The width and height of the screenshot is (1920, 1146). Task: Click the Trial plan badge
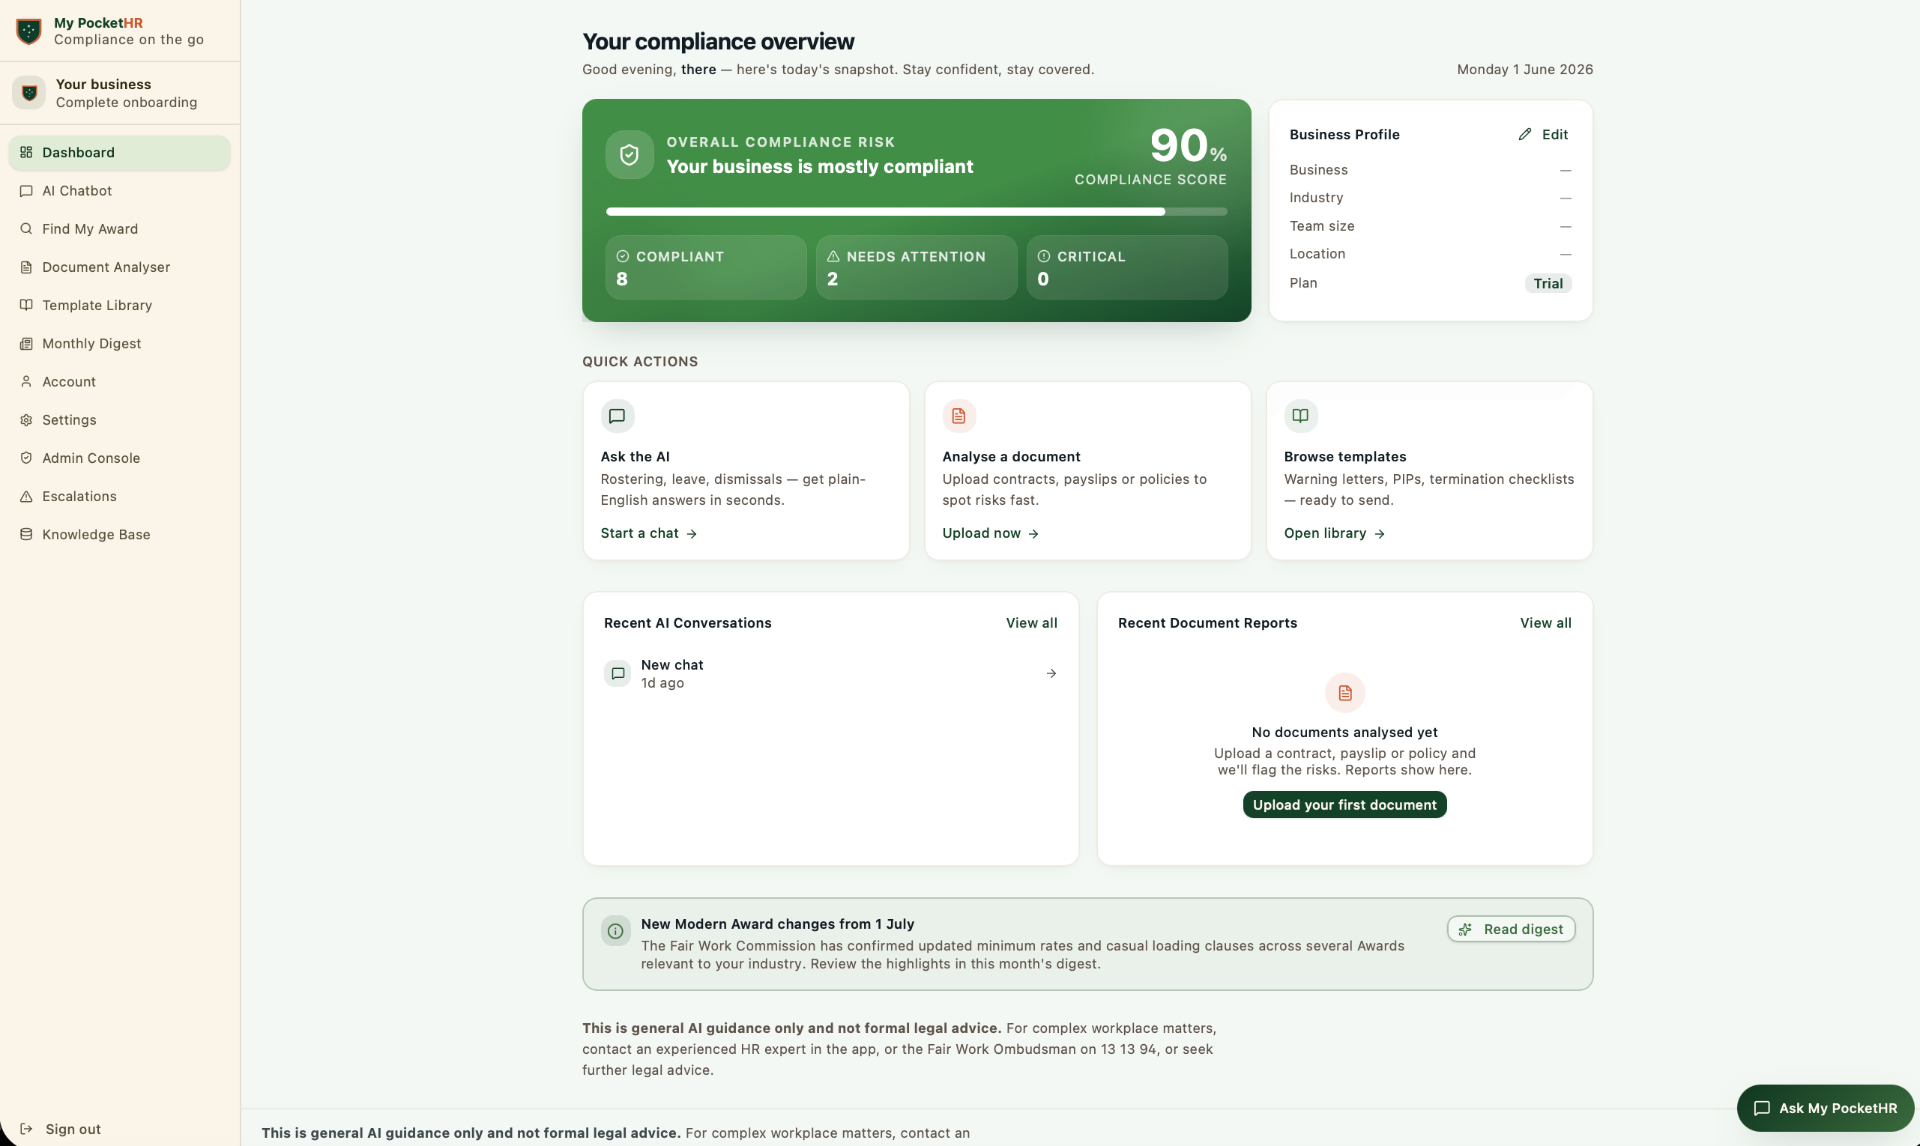pos(1548,283)
